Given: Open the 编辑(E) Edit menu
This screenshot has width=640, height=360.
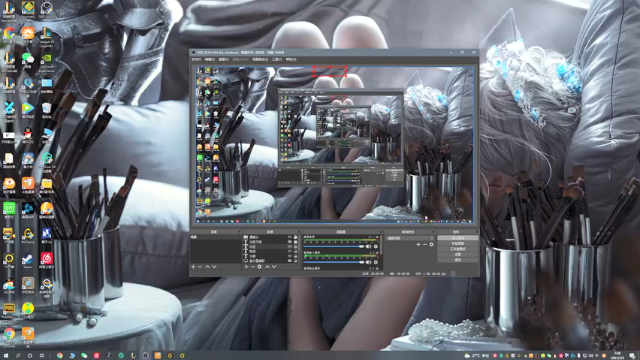Looking at the screenshot, I should pyautogui.click(x=210, y=60).
